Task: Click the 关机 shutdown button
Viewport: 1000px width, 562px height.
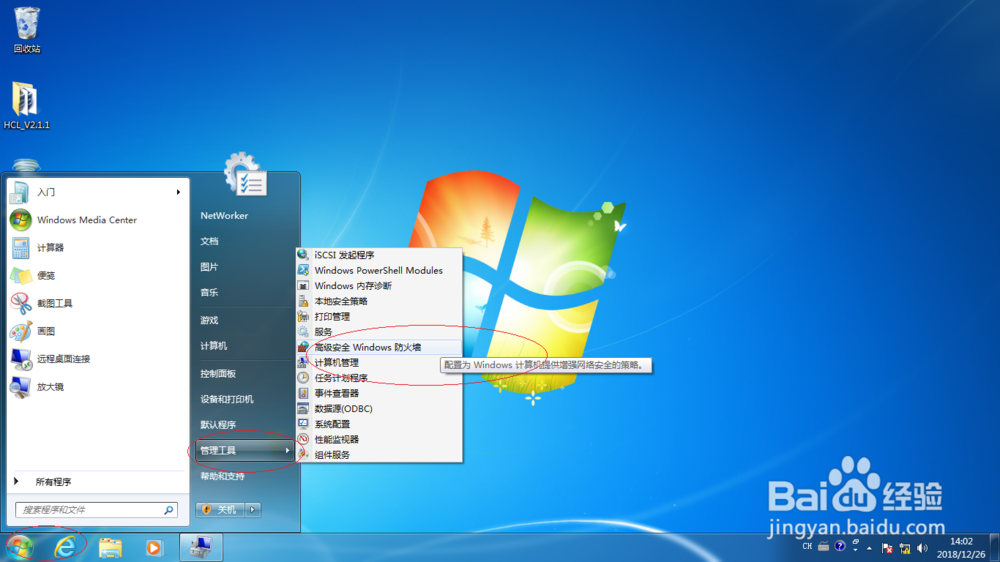Action: [220, 509]
